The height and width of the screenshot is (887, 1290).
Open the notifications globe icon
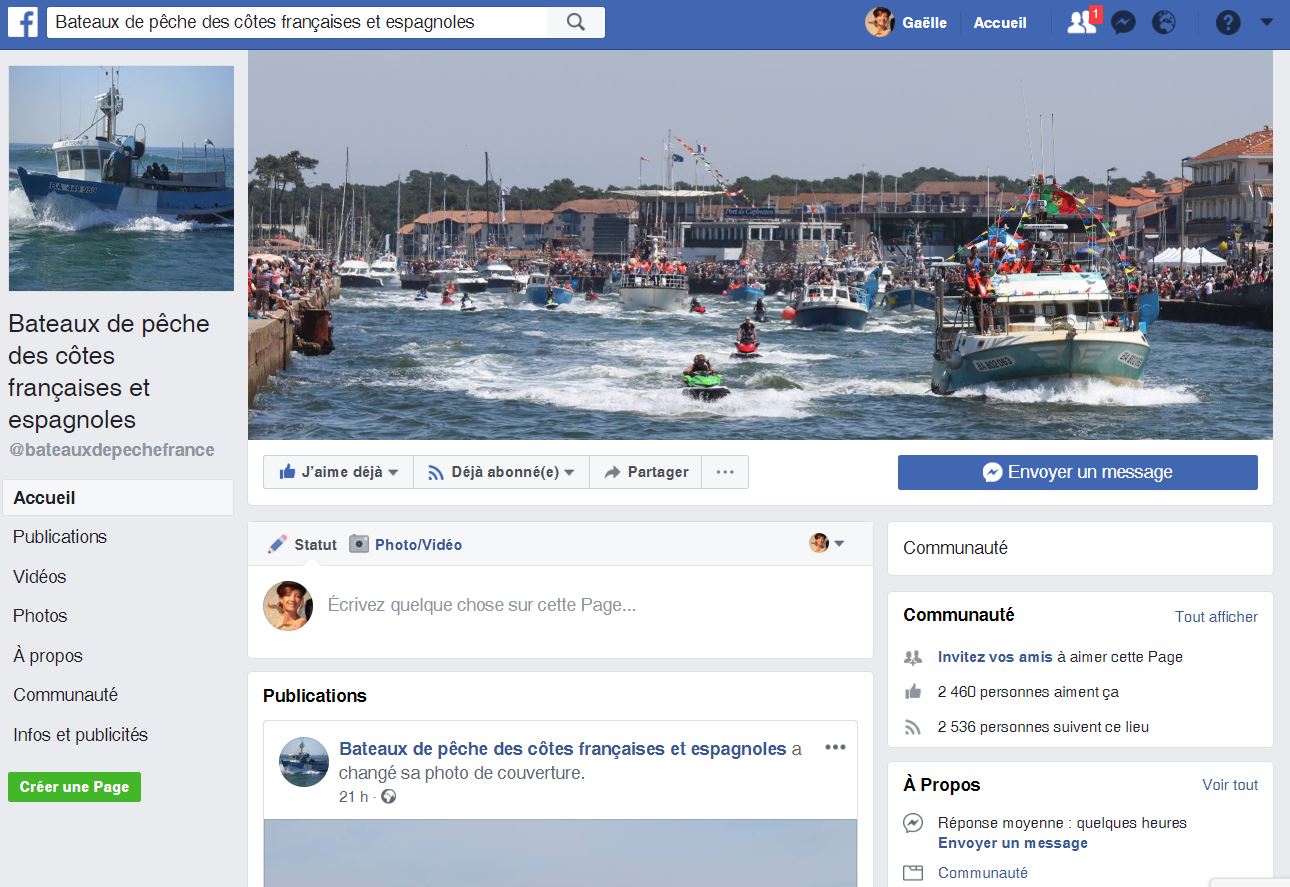[1164, 22]
